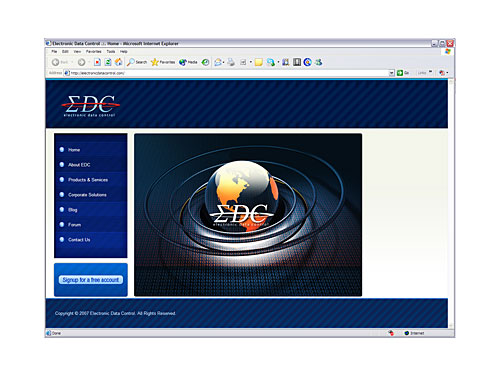Click the Mail envelope icon
This screenshot has width=500, height=375.
[218, 62]
